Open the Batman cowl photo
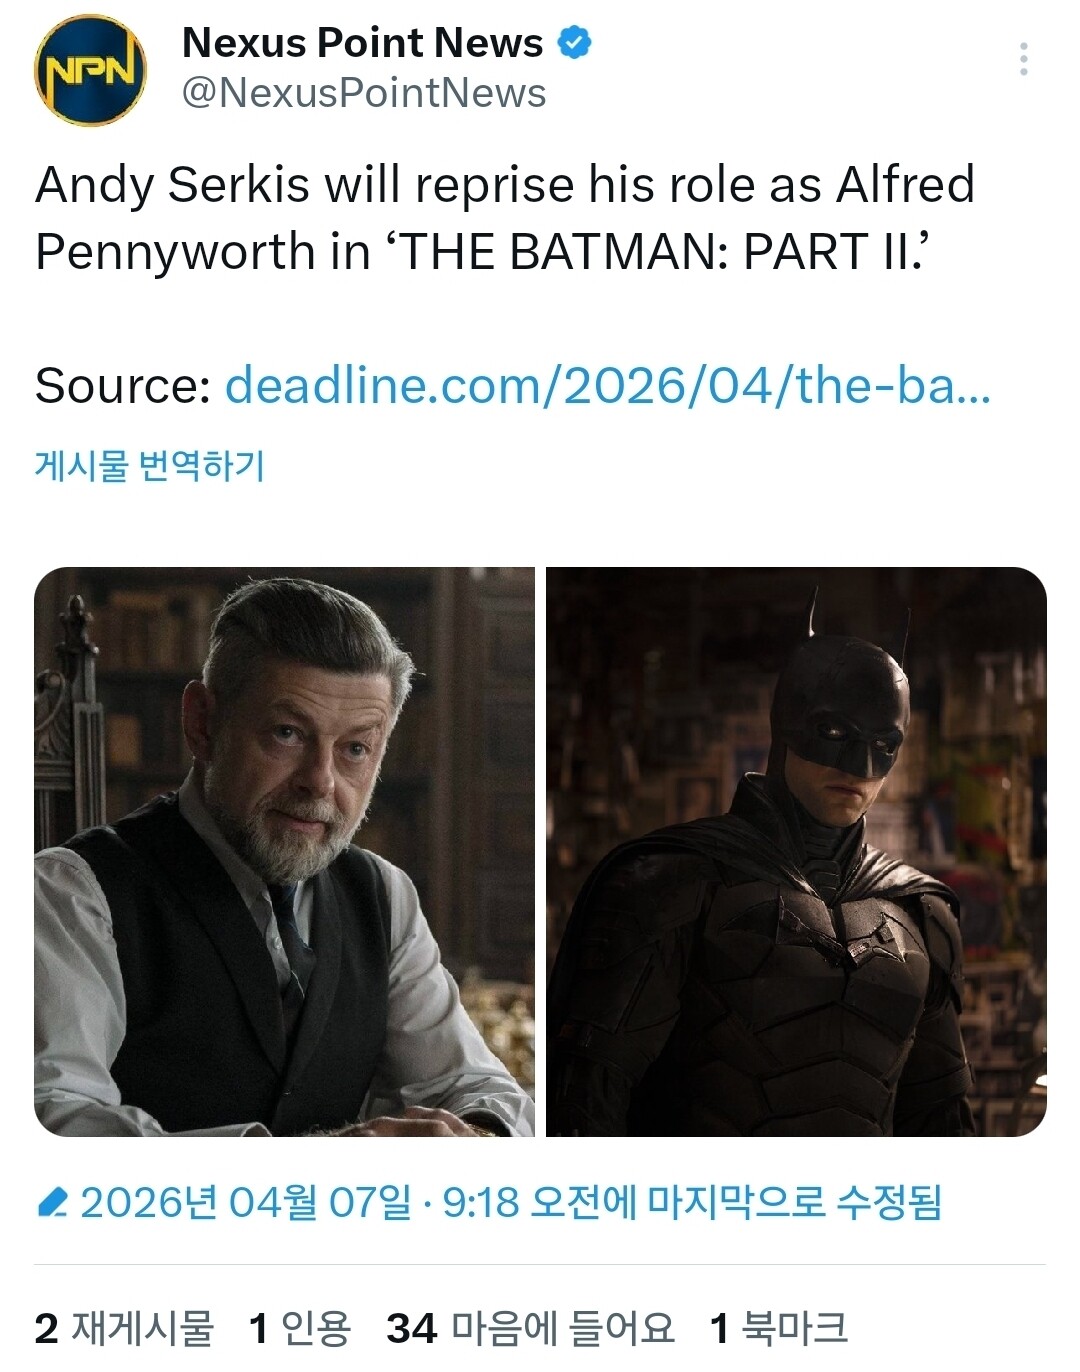Image resolution: width=1080 pixels, height=1372 pixels. (796, 852)
